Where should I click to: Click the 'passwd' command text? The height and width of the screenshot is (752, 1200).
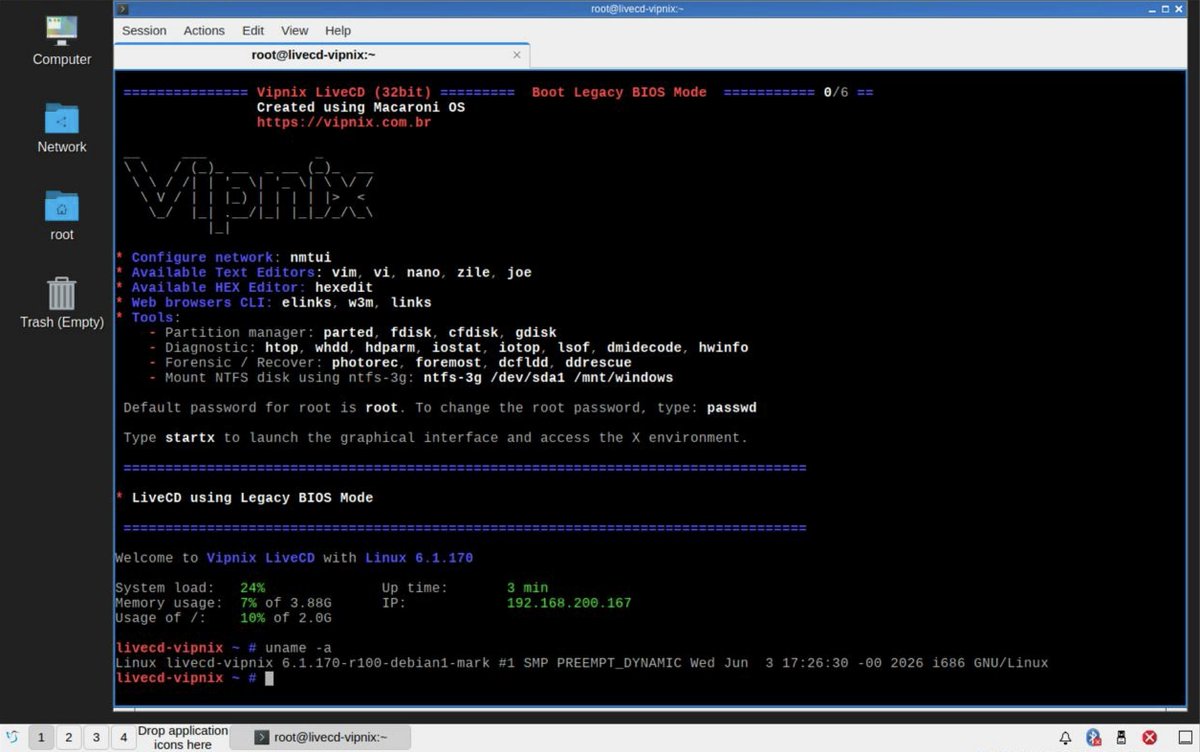pyautogui.click(x=732, y=407)
